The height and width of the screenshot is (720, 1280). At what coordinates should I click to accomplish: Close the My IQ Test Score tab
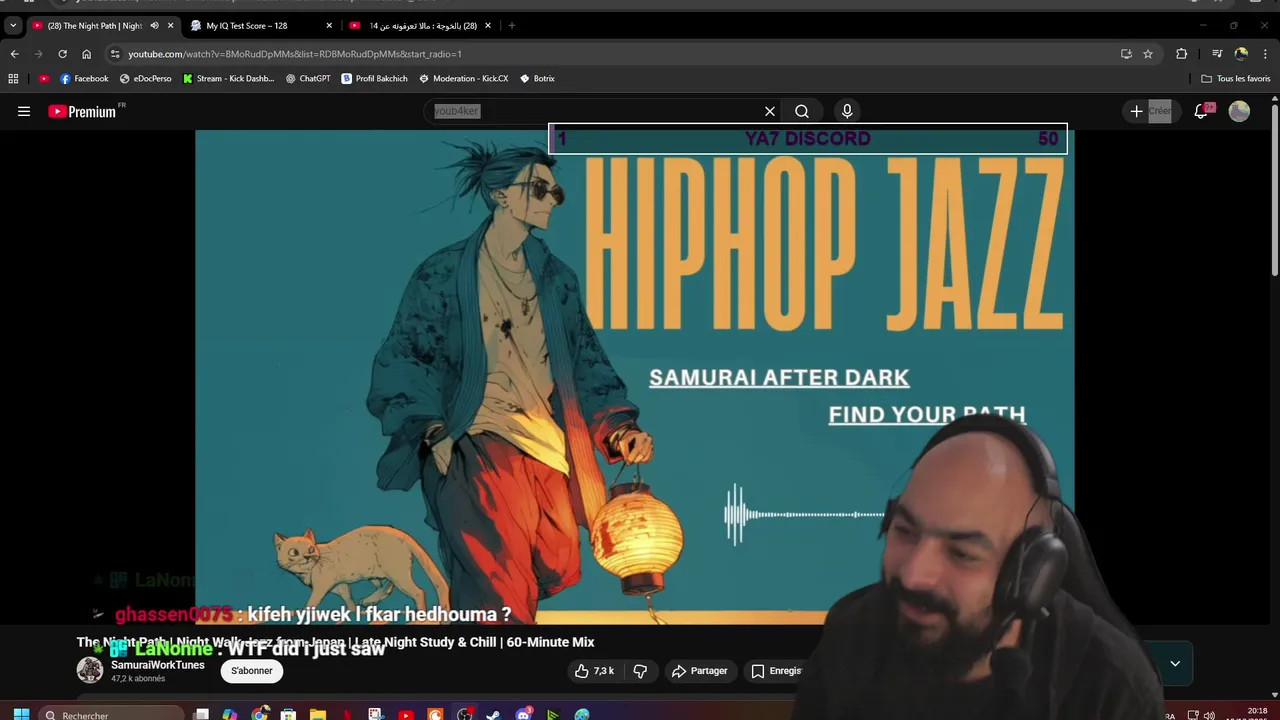pyautogui.click(x=329, y=26)
